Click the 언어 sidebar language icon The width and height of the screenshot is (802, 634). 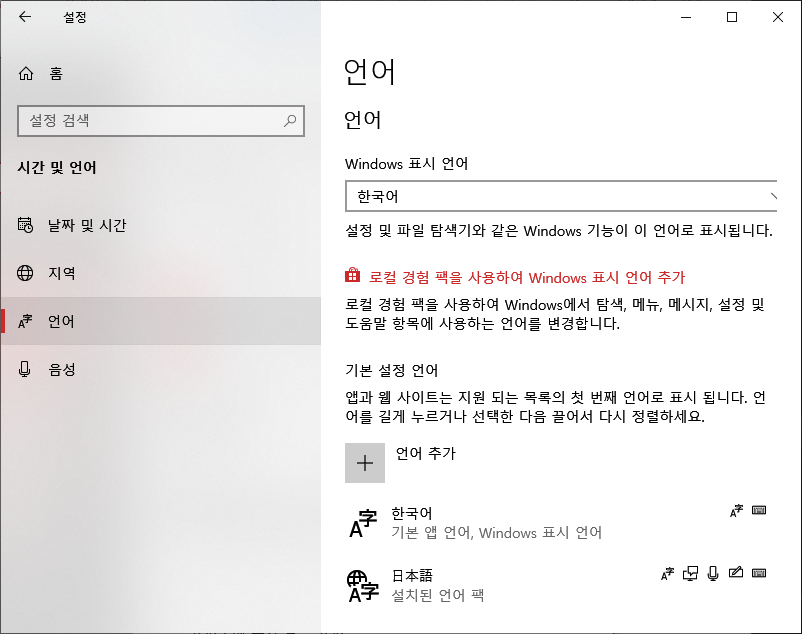(x=25, y=321)
